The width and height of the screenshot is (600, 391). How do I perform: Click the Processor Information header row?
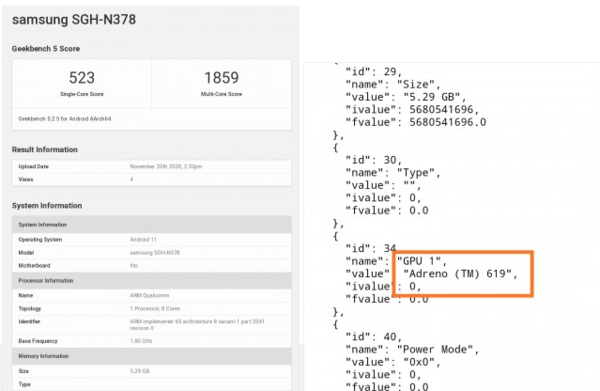(x=152, y=280)
